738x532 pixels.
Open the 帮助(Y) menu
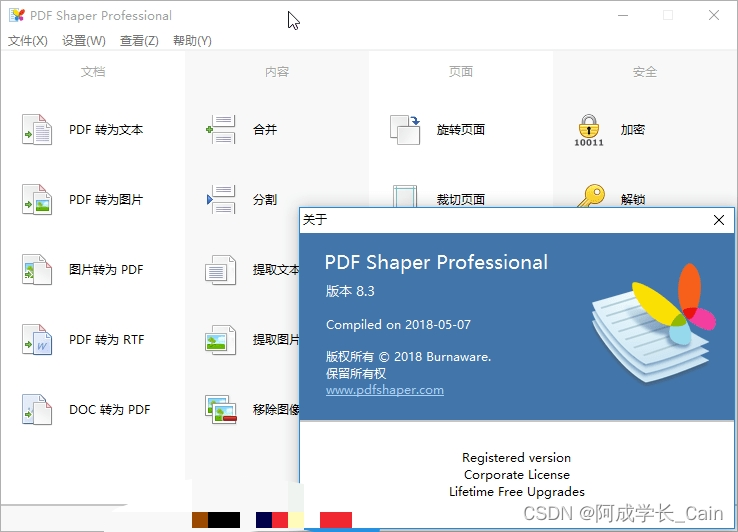[192, 41]
